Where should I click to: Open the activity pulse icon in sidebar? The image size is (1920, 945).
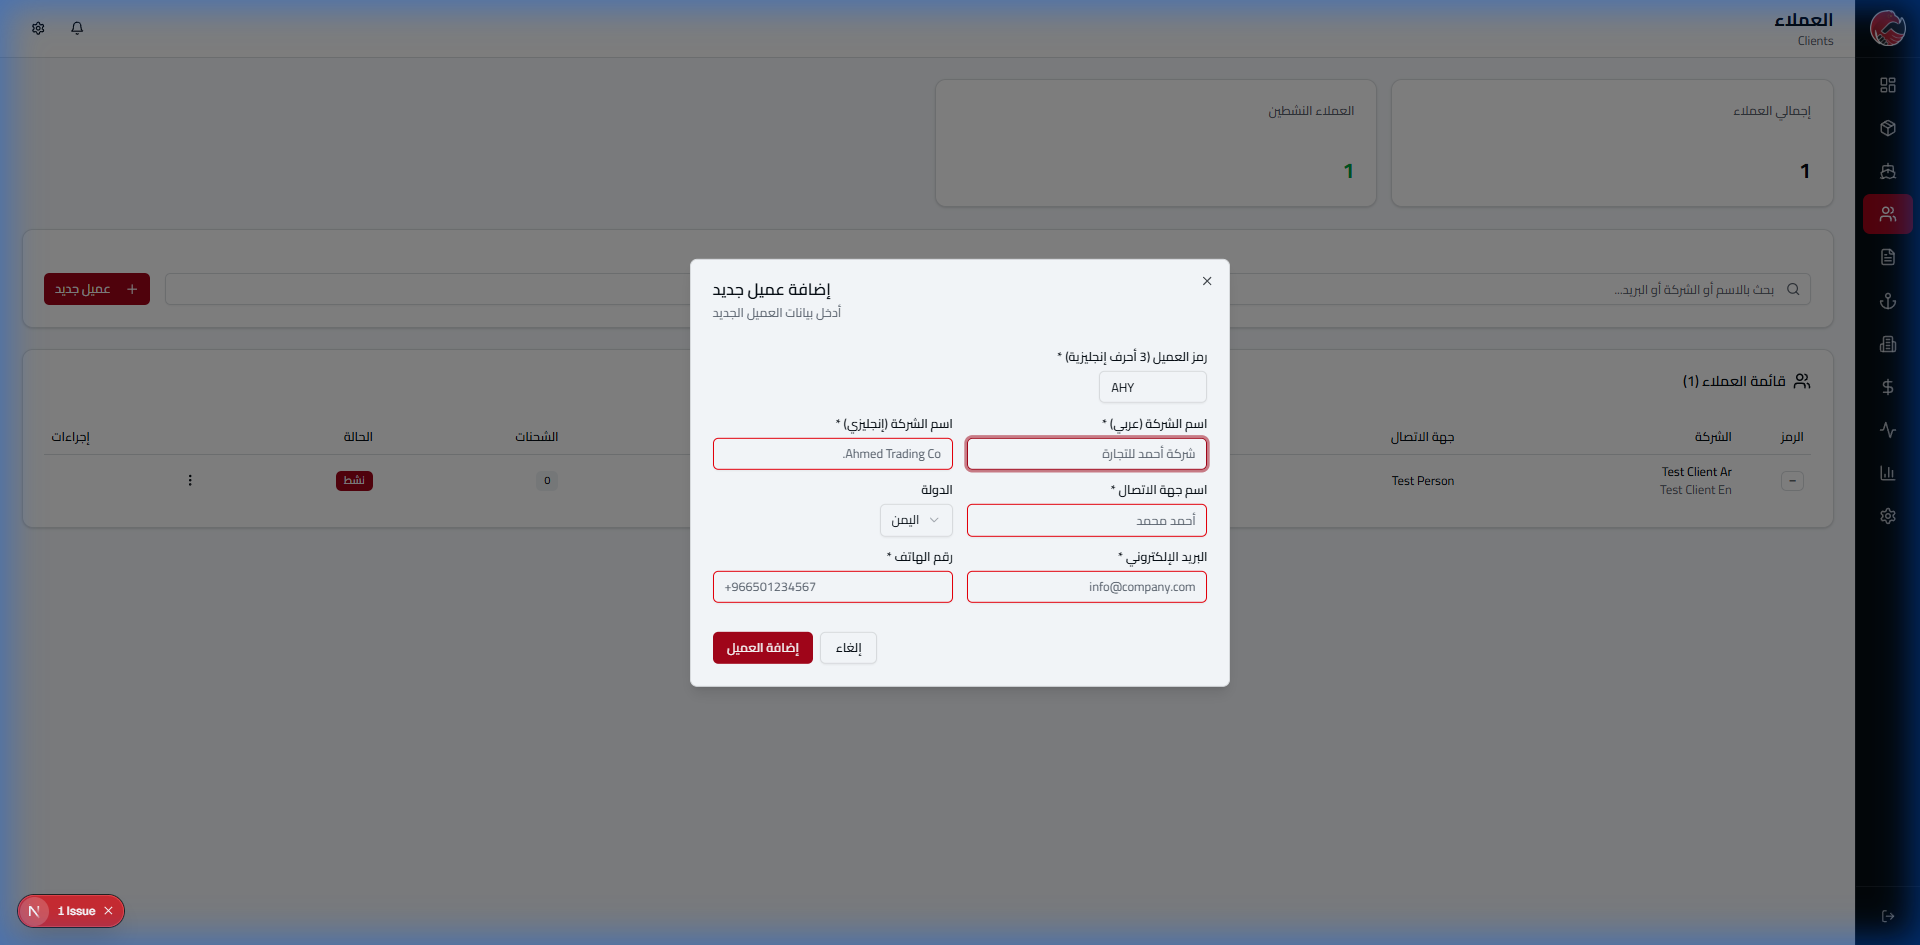(x=1887, y=430)
